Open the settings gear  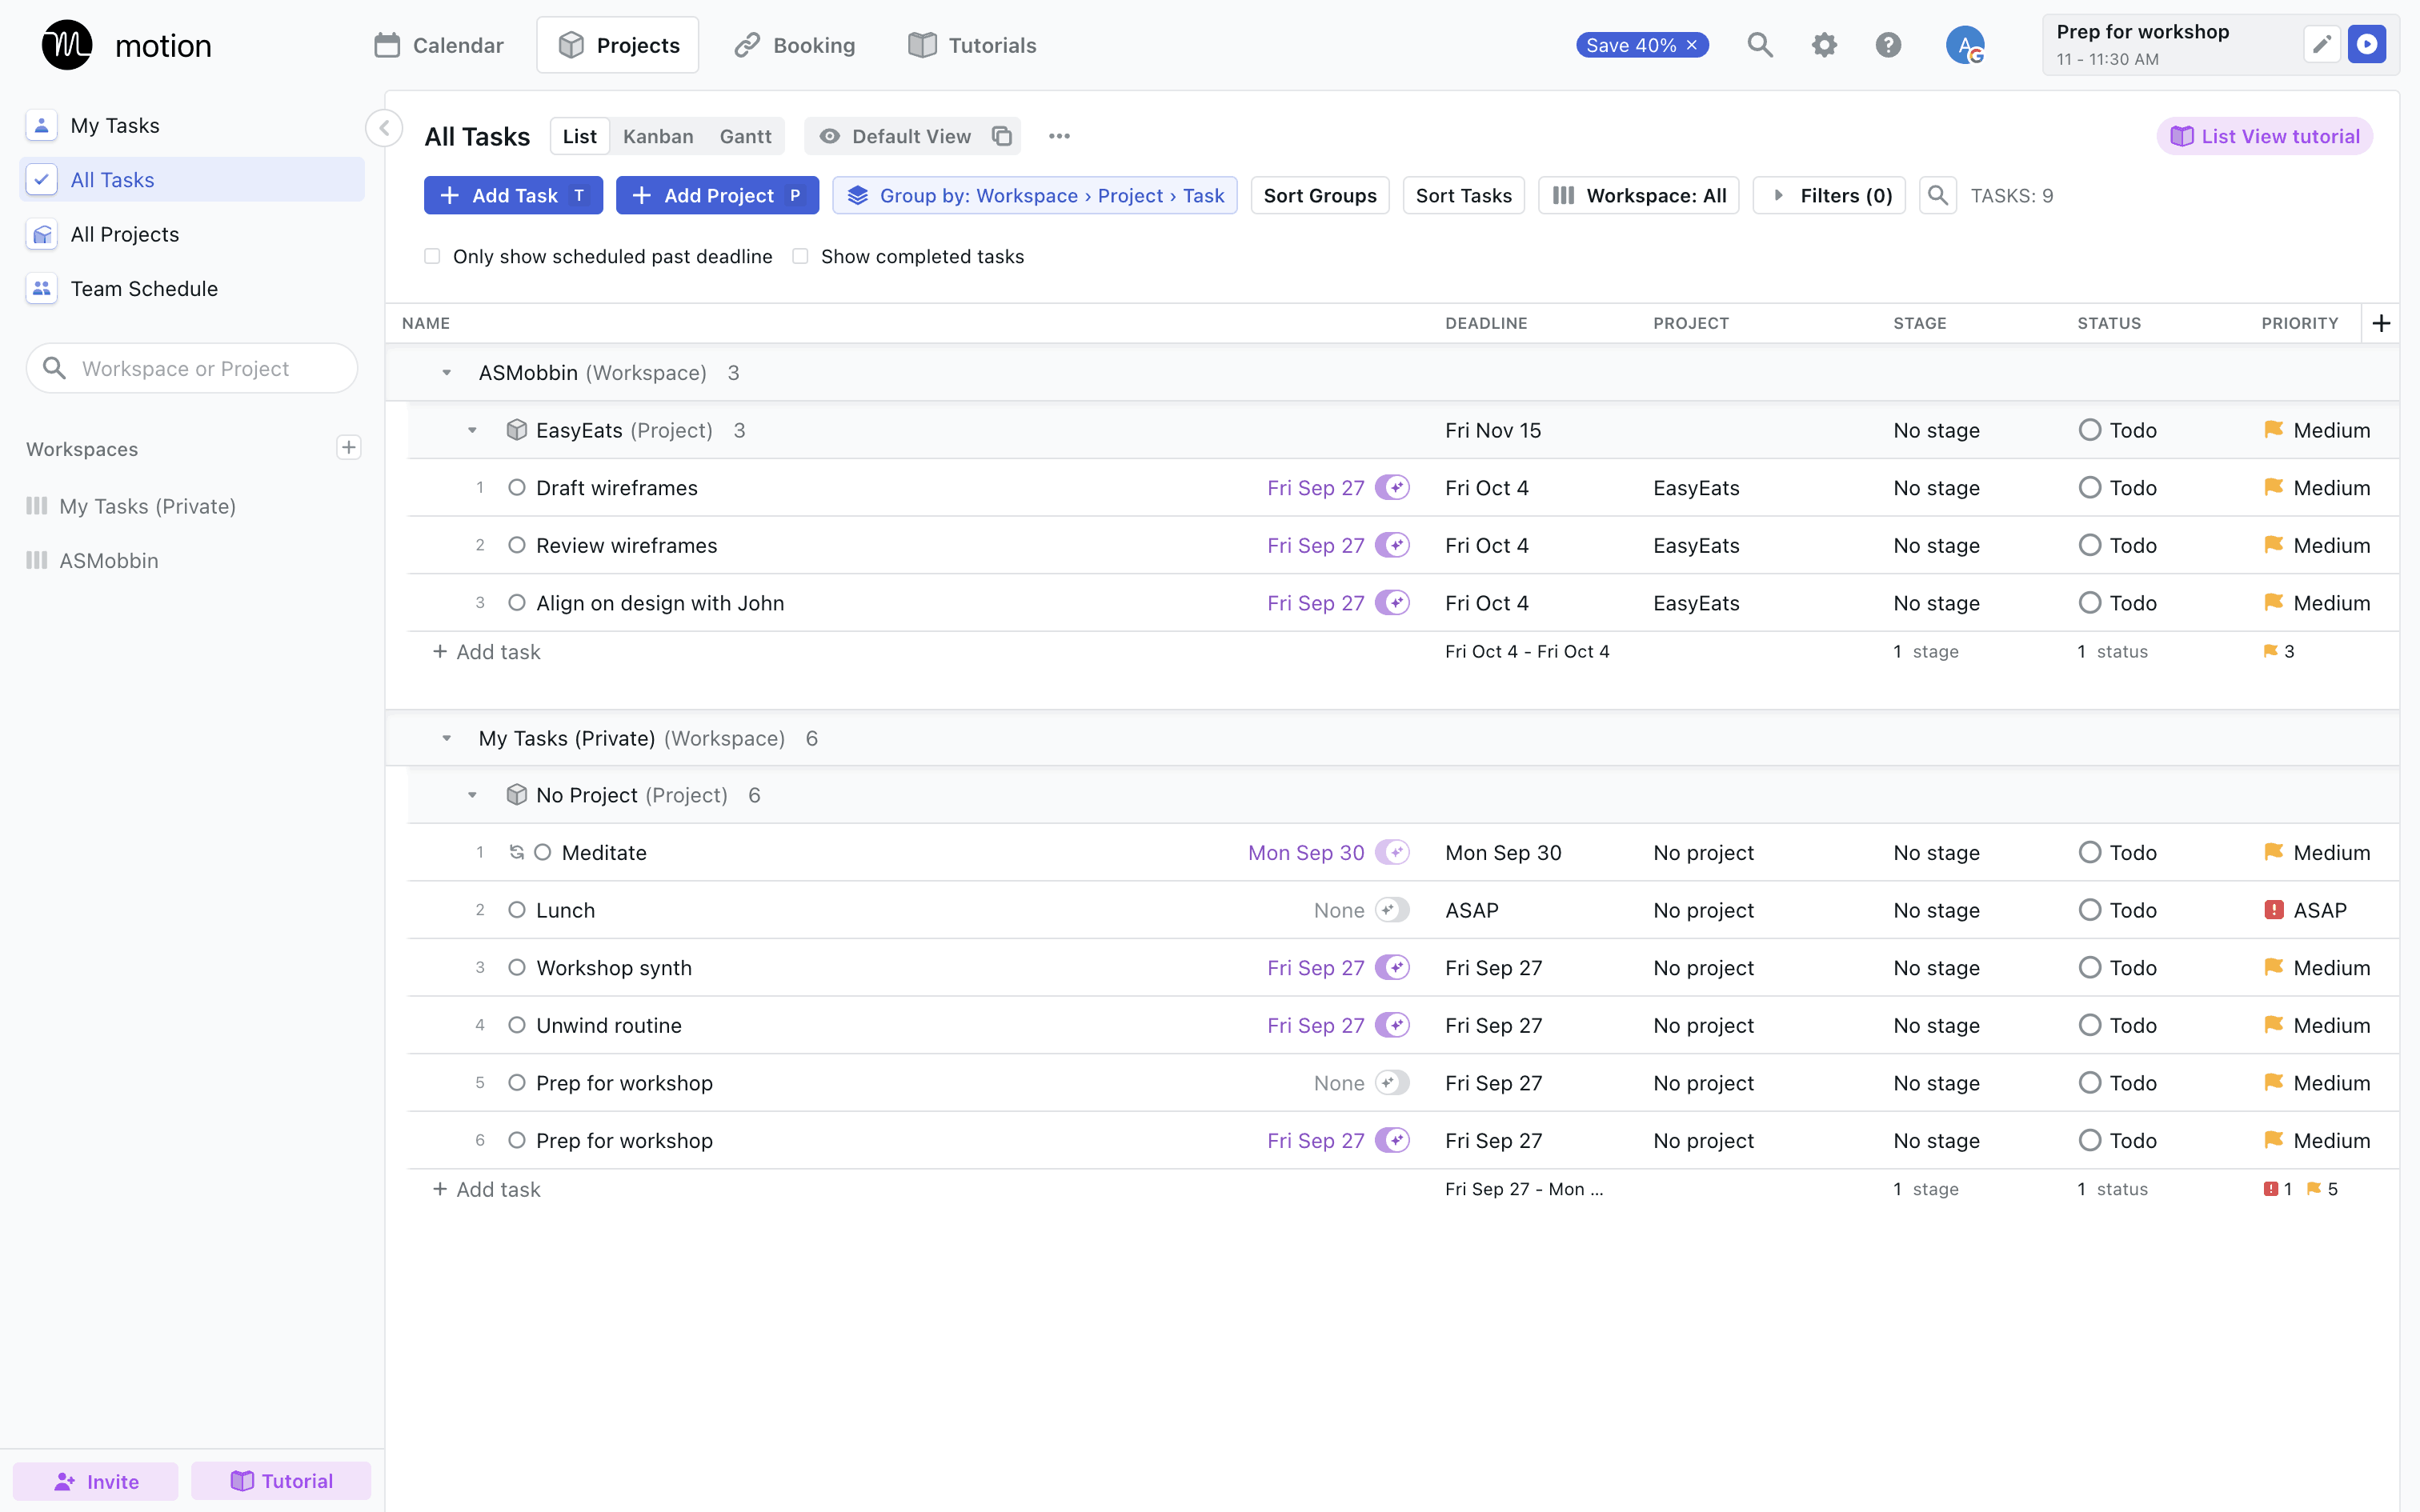(x=1824, y=44)
